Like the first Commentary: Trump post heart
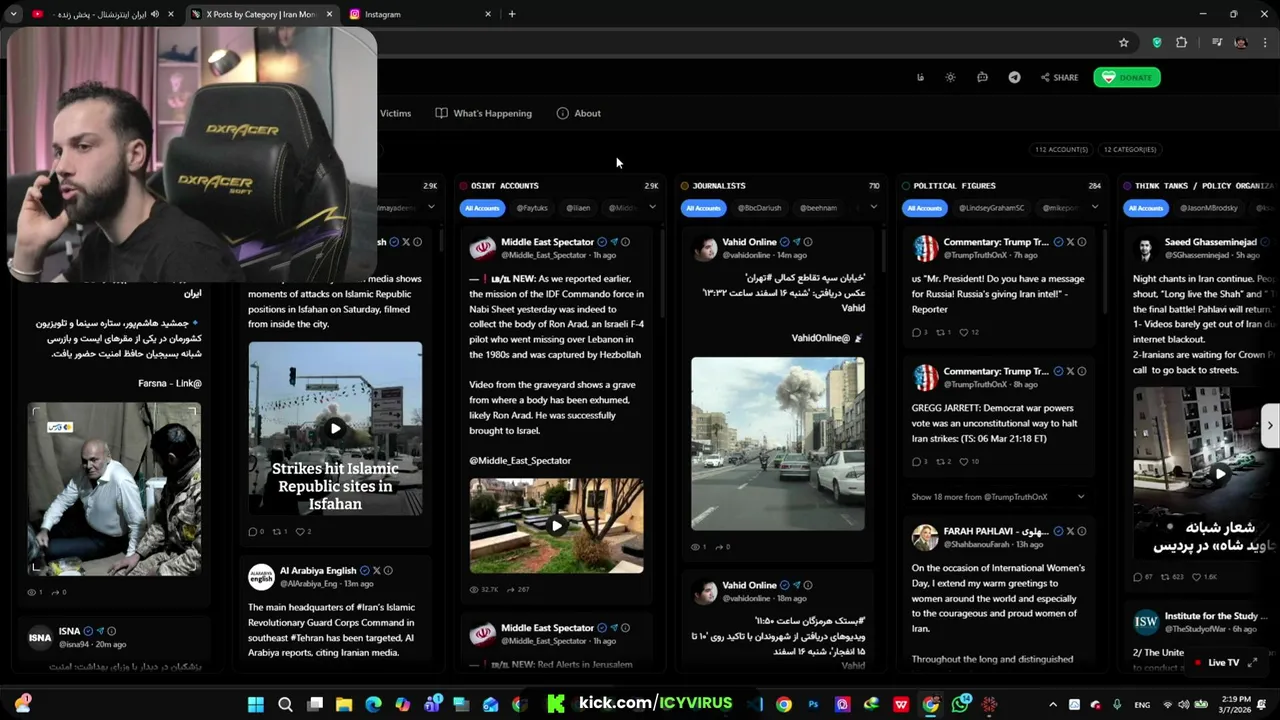Viewport: 1280px width, 720px height. coord(964,333)
